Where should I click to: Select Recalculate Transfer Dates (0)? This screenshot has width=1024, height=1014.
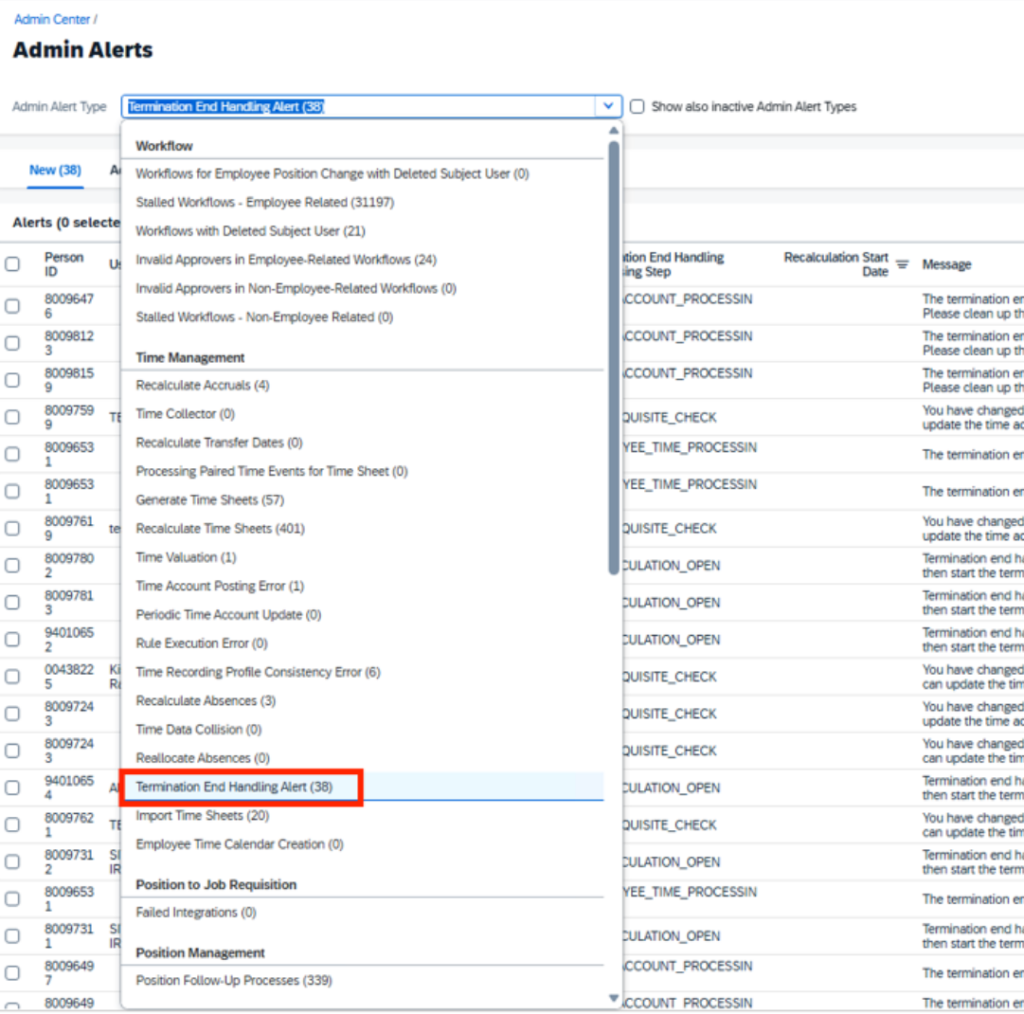pos(362,443)
